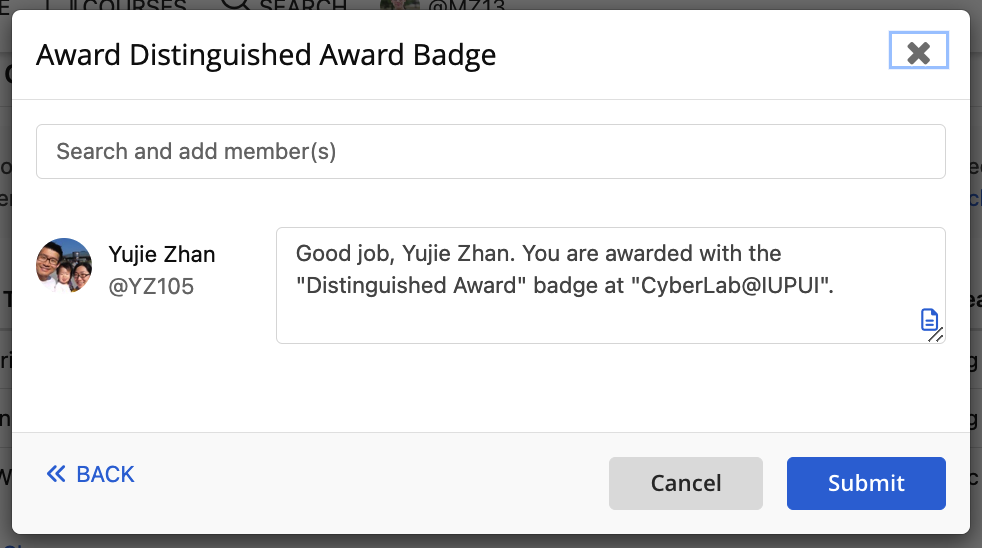The image size is (982, 548).
Task: Click the double chevron back icon
Action: tap(56, 474)
